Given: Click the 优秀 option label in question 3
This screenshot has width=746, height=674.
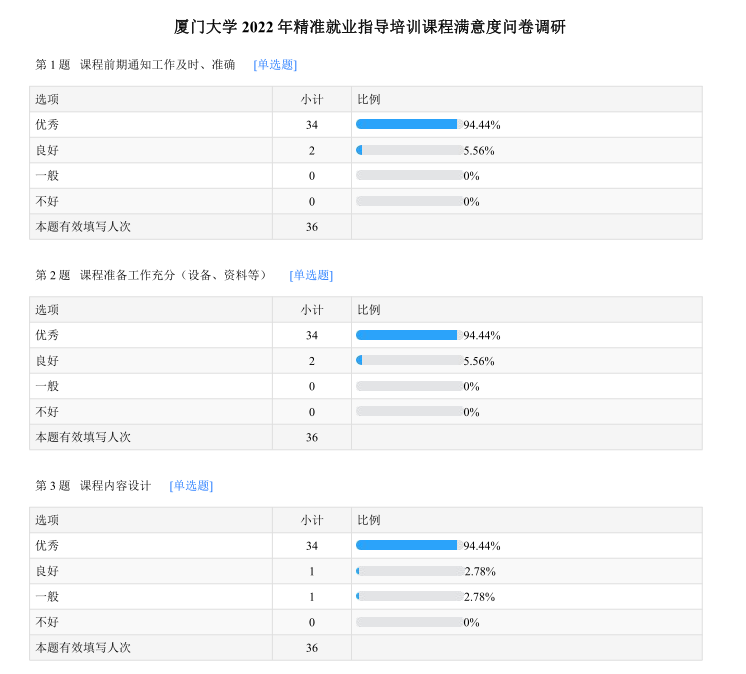Looking at the screenshot, I should [48, 546].
